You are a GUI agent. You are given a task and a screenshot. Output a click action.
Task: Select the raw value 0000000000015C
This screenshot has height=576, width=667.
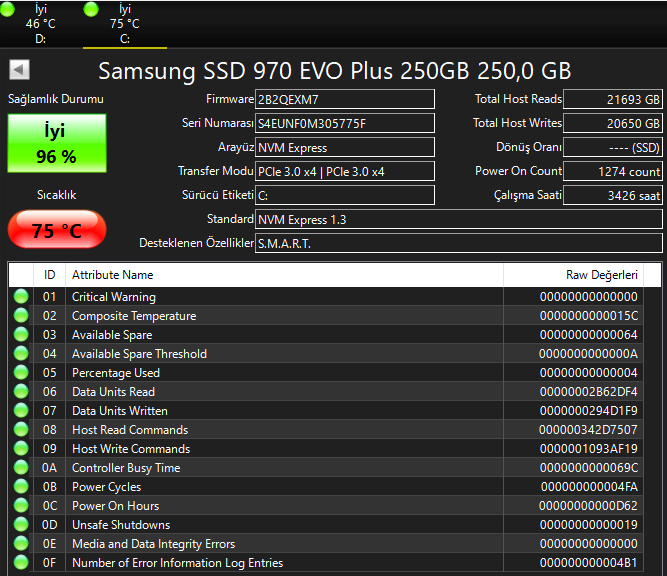589,316
